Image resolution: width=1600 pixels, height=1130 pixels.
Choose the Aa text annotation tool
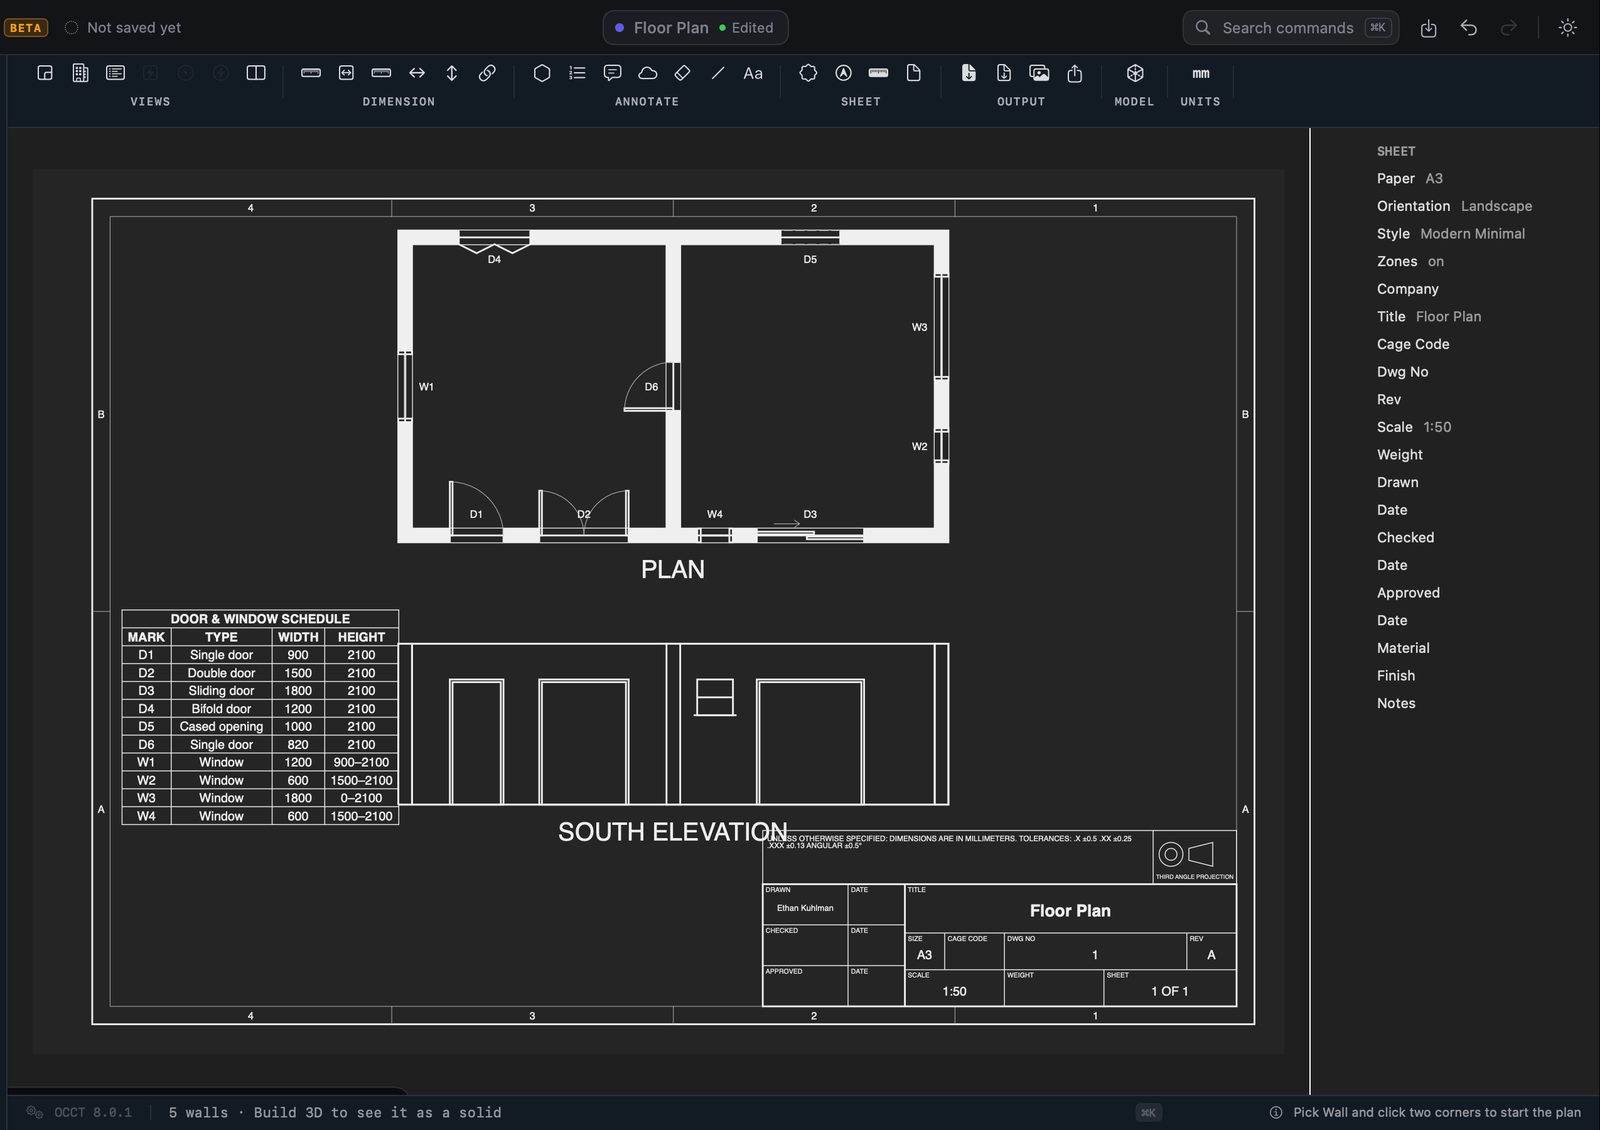click(753, 73)
